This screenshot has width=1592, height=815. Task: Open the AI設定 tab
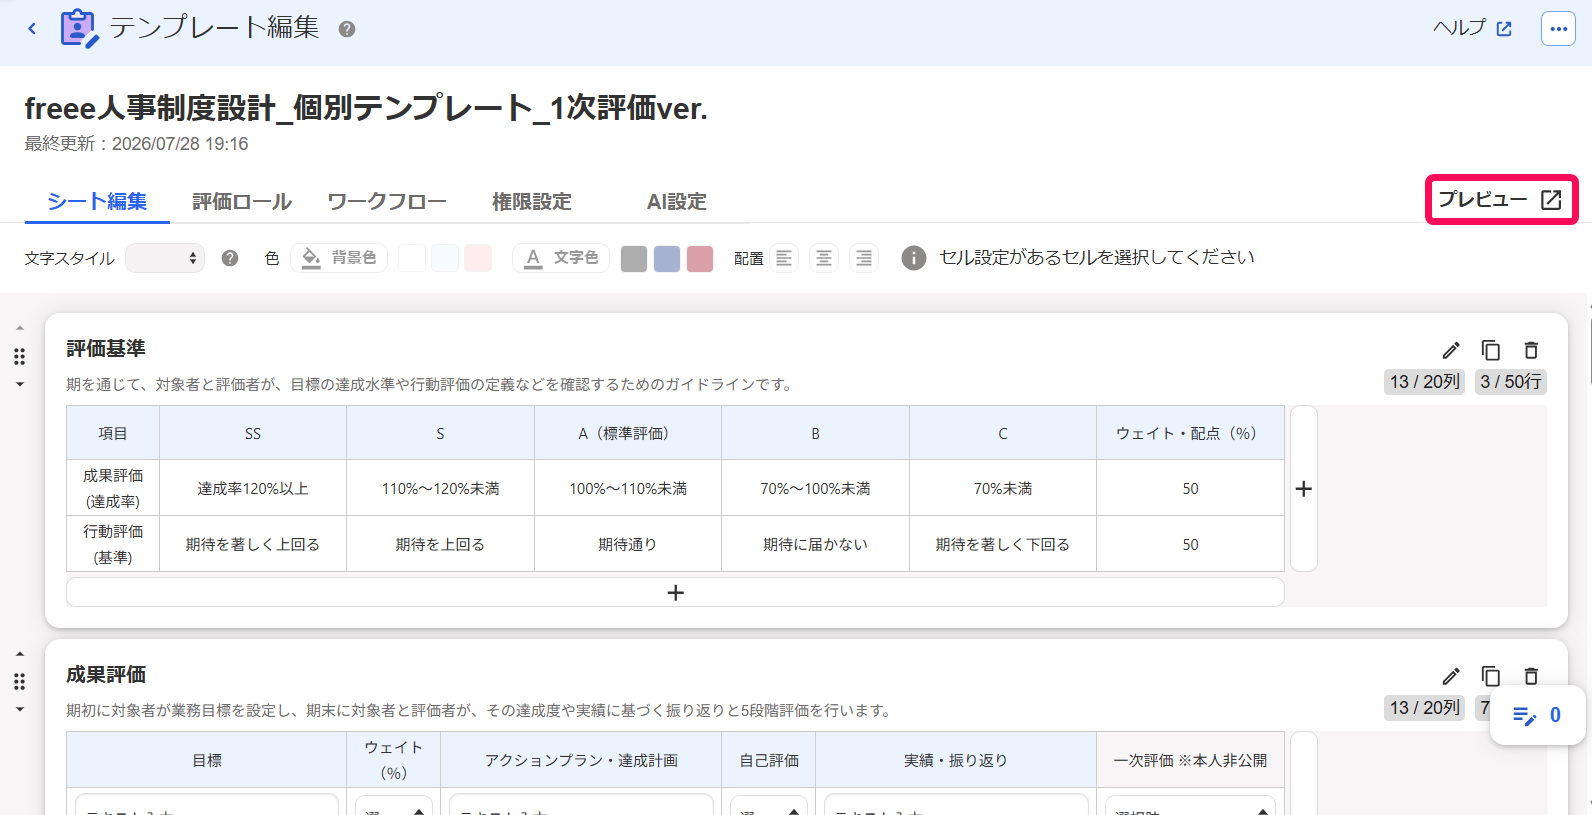677,201
